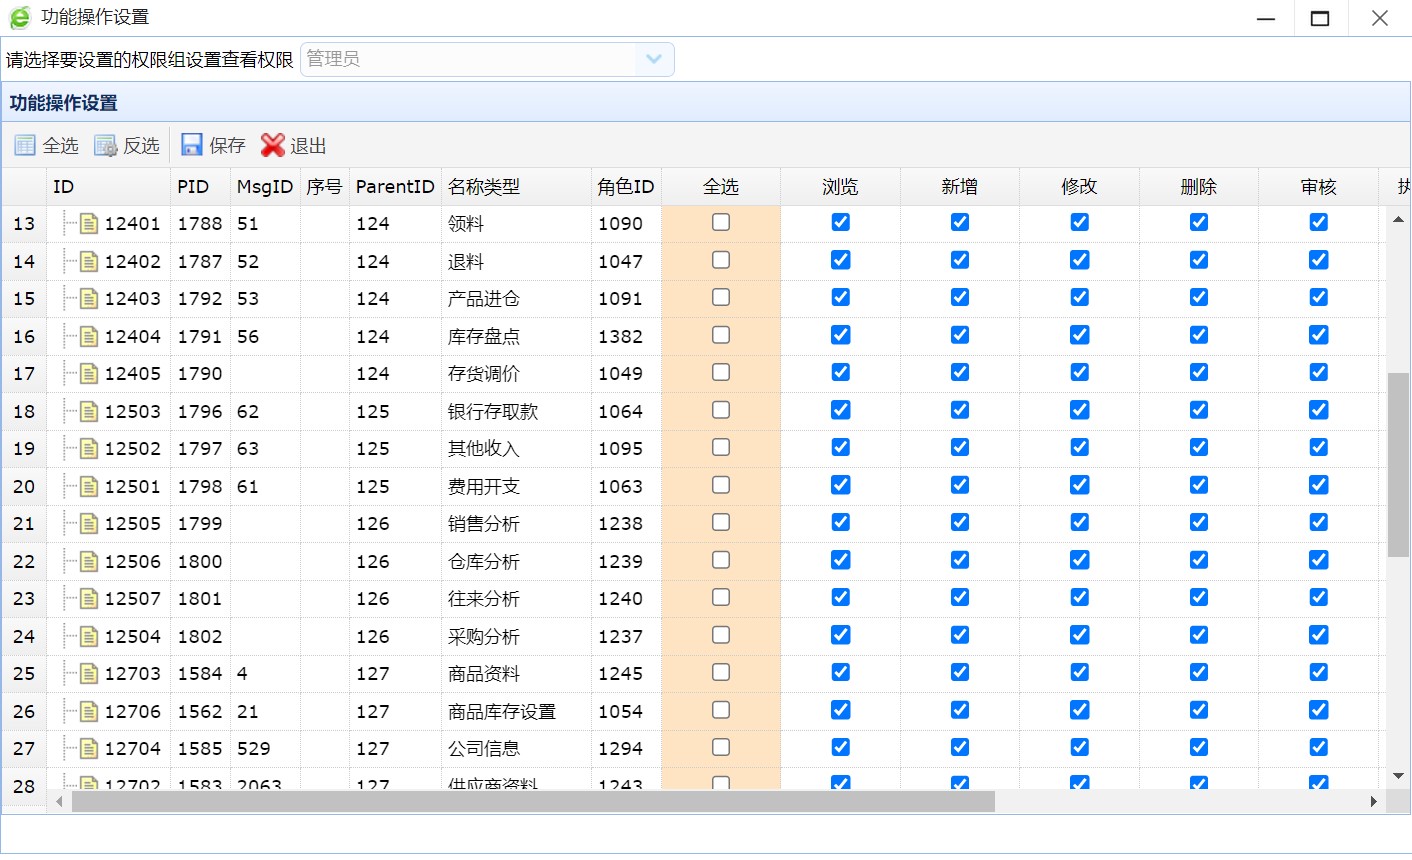Uncheck 浏览 permission for 退料
1412x860 pixels.
(841, 260)
